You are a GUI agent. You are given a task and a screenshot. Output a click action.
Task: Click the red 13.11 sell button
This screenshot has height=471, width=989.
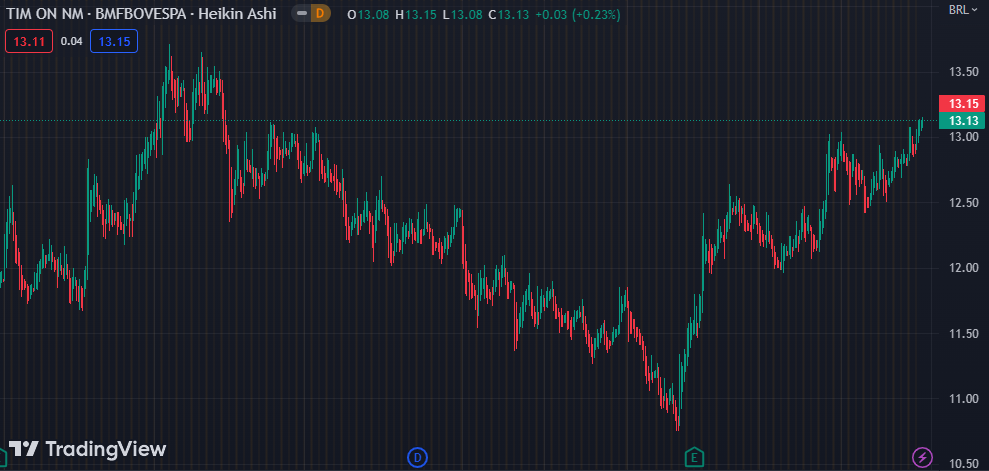29,42
